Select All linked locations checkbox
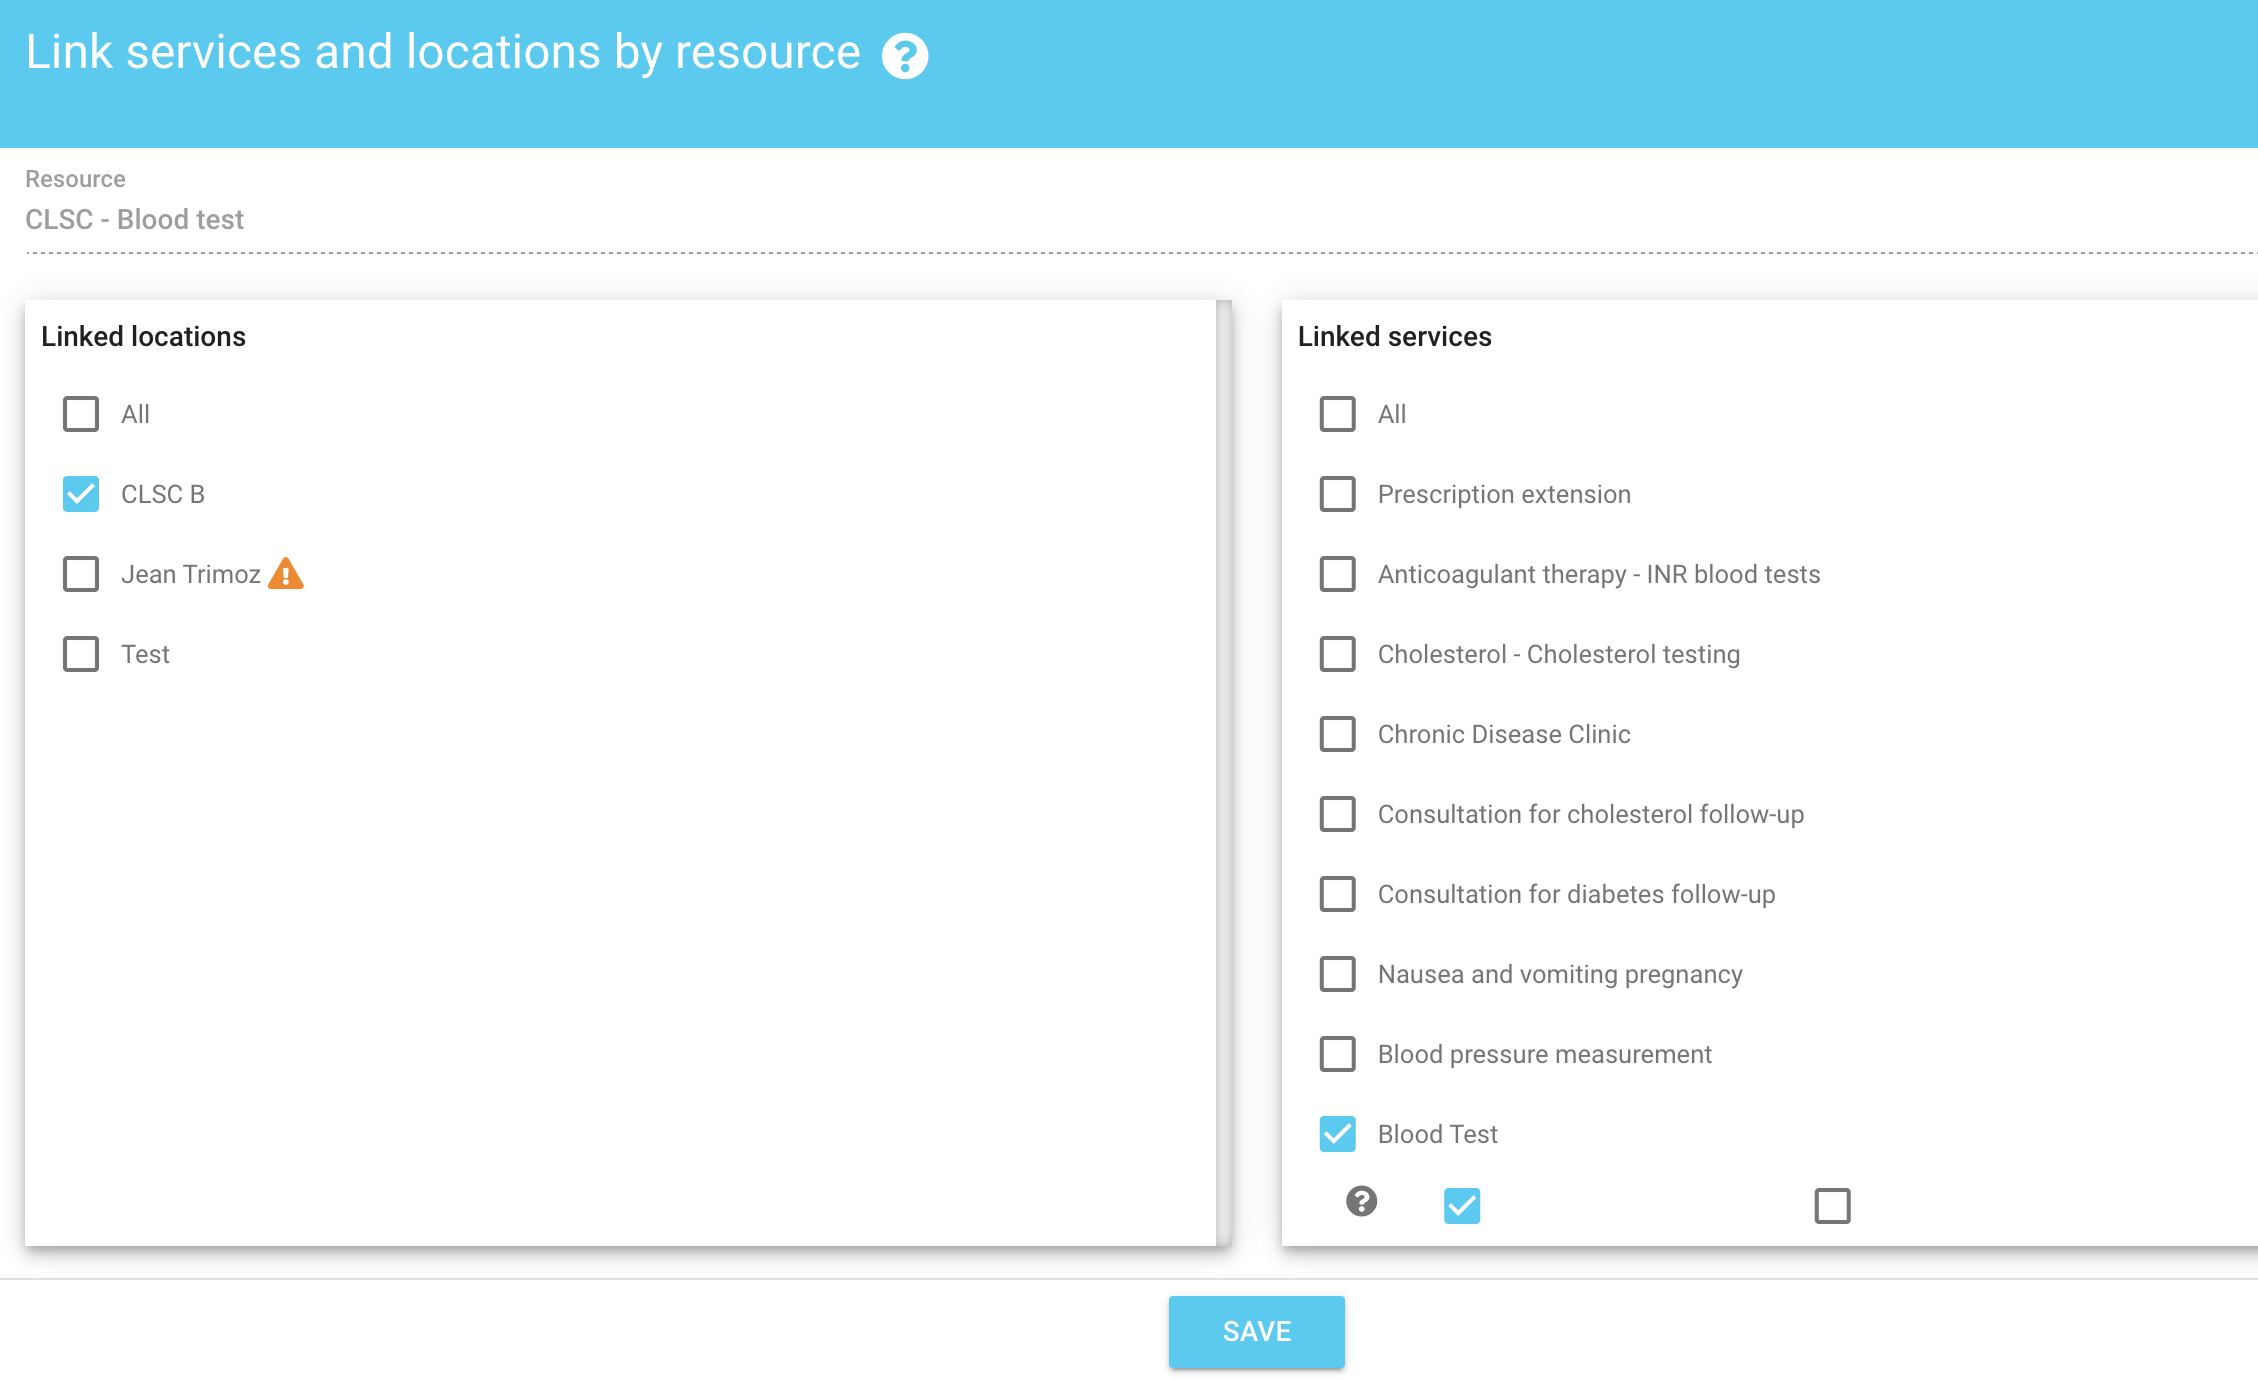2258x1380 pixels. click(x=81, y=414)
